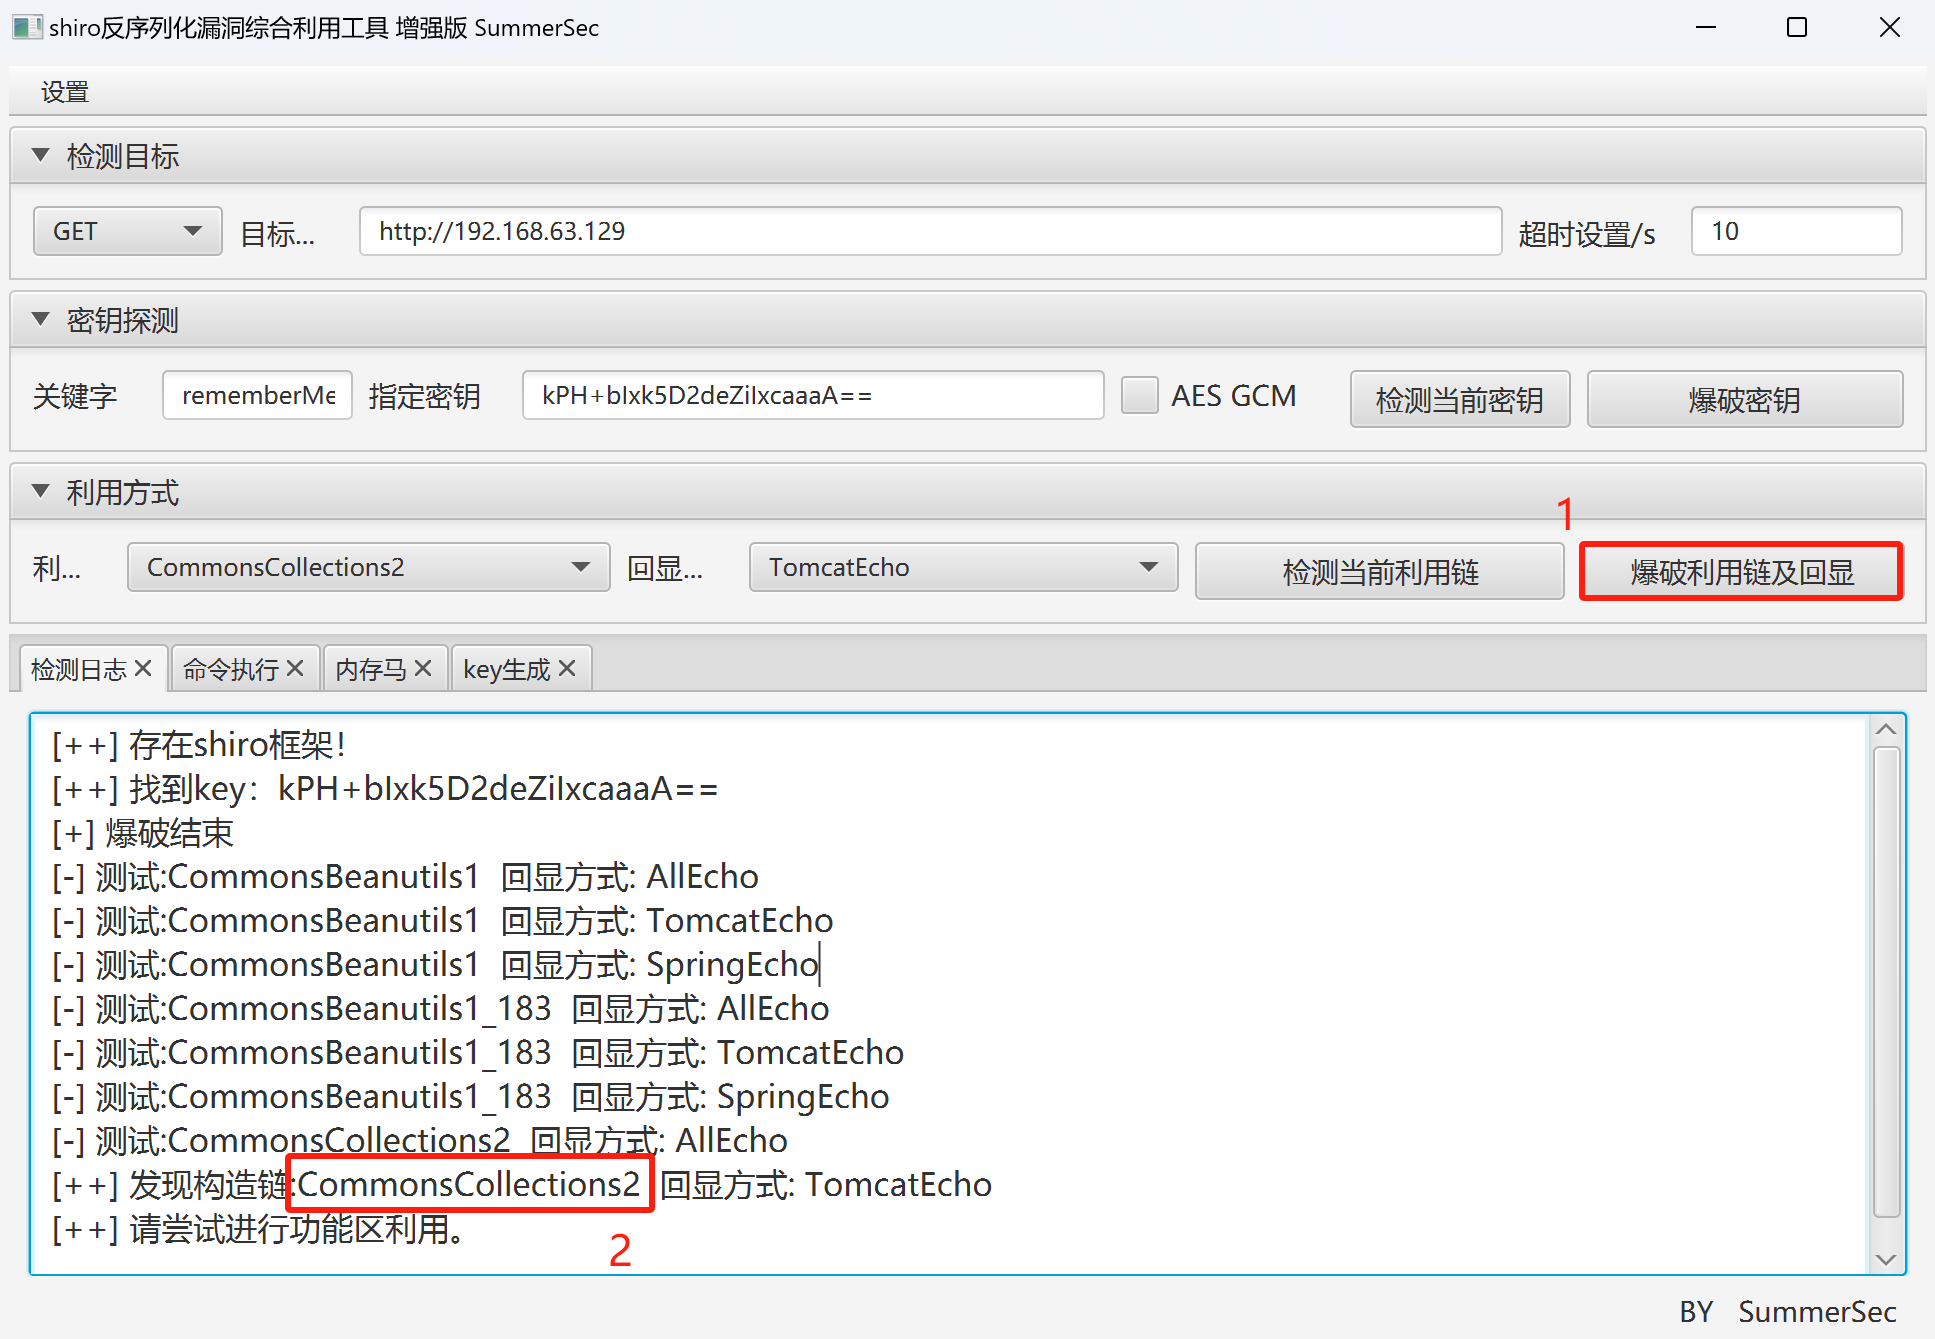The height and width of the screenshot is (1339, 1935).
Task: Click the target URL input field
Action: [x=930, y=231]
